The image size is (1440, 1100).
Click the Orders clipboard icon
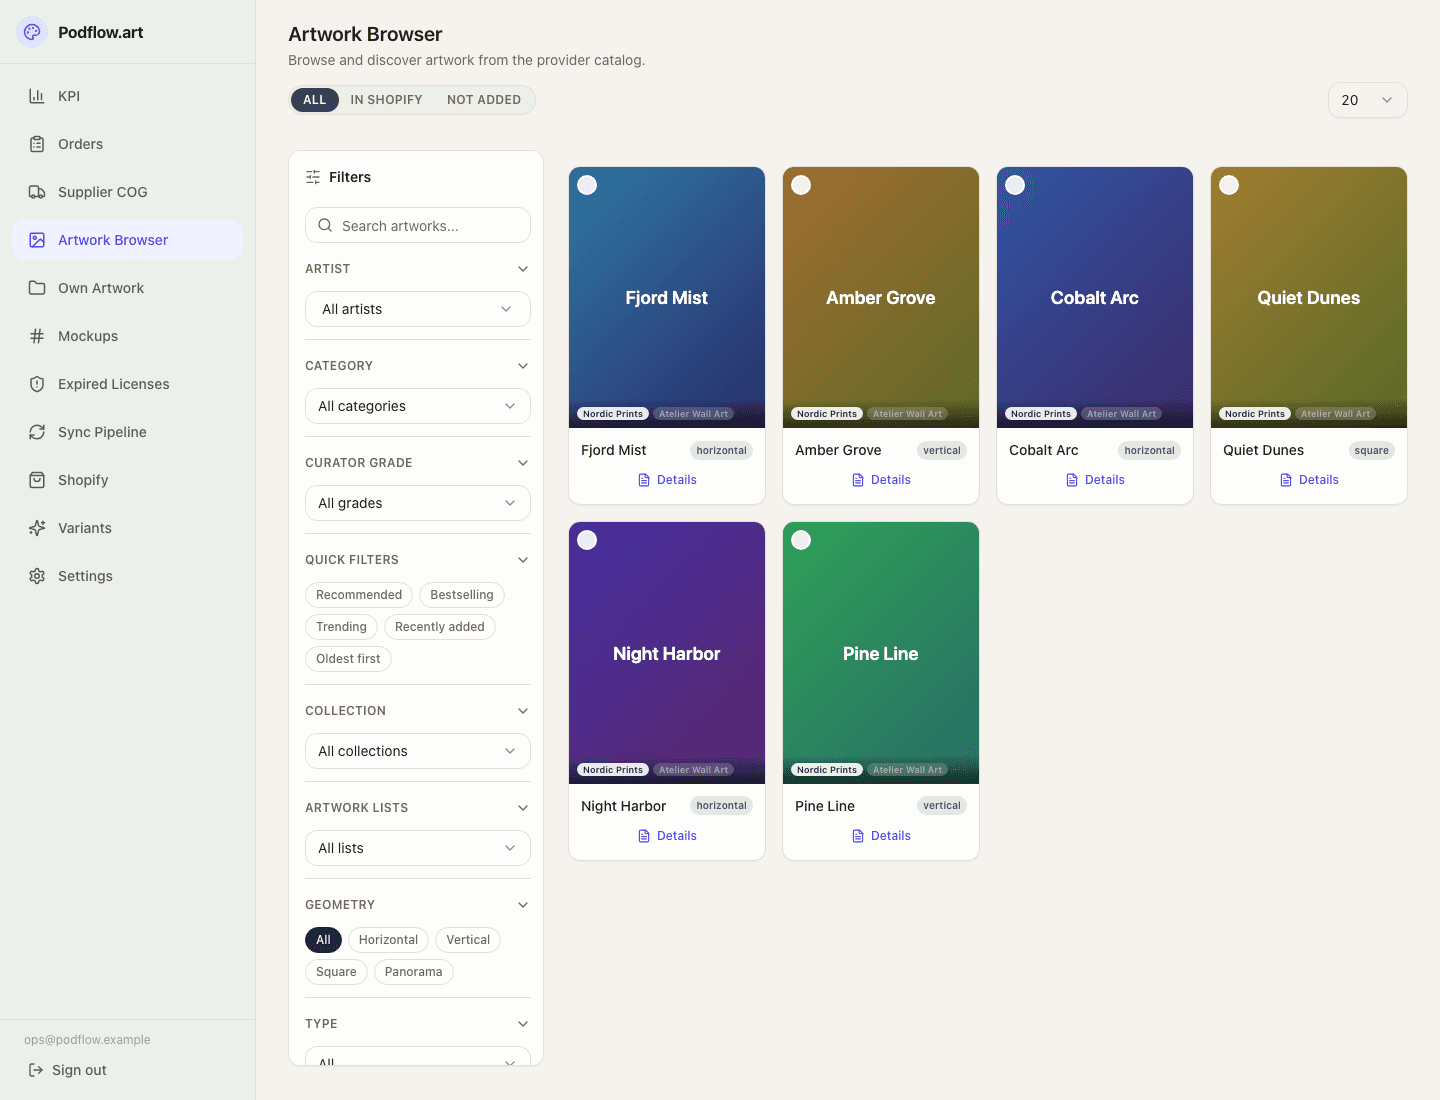37,144
